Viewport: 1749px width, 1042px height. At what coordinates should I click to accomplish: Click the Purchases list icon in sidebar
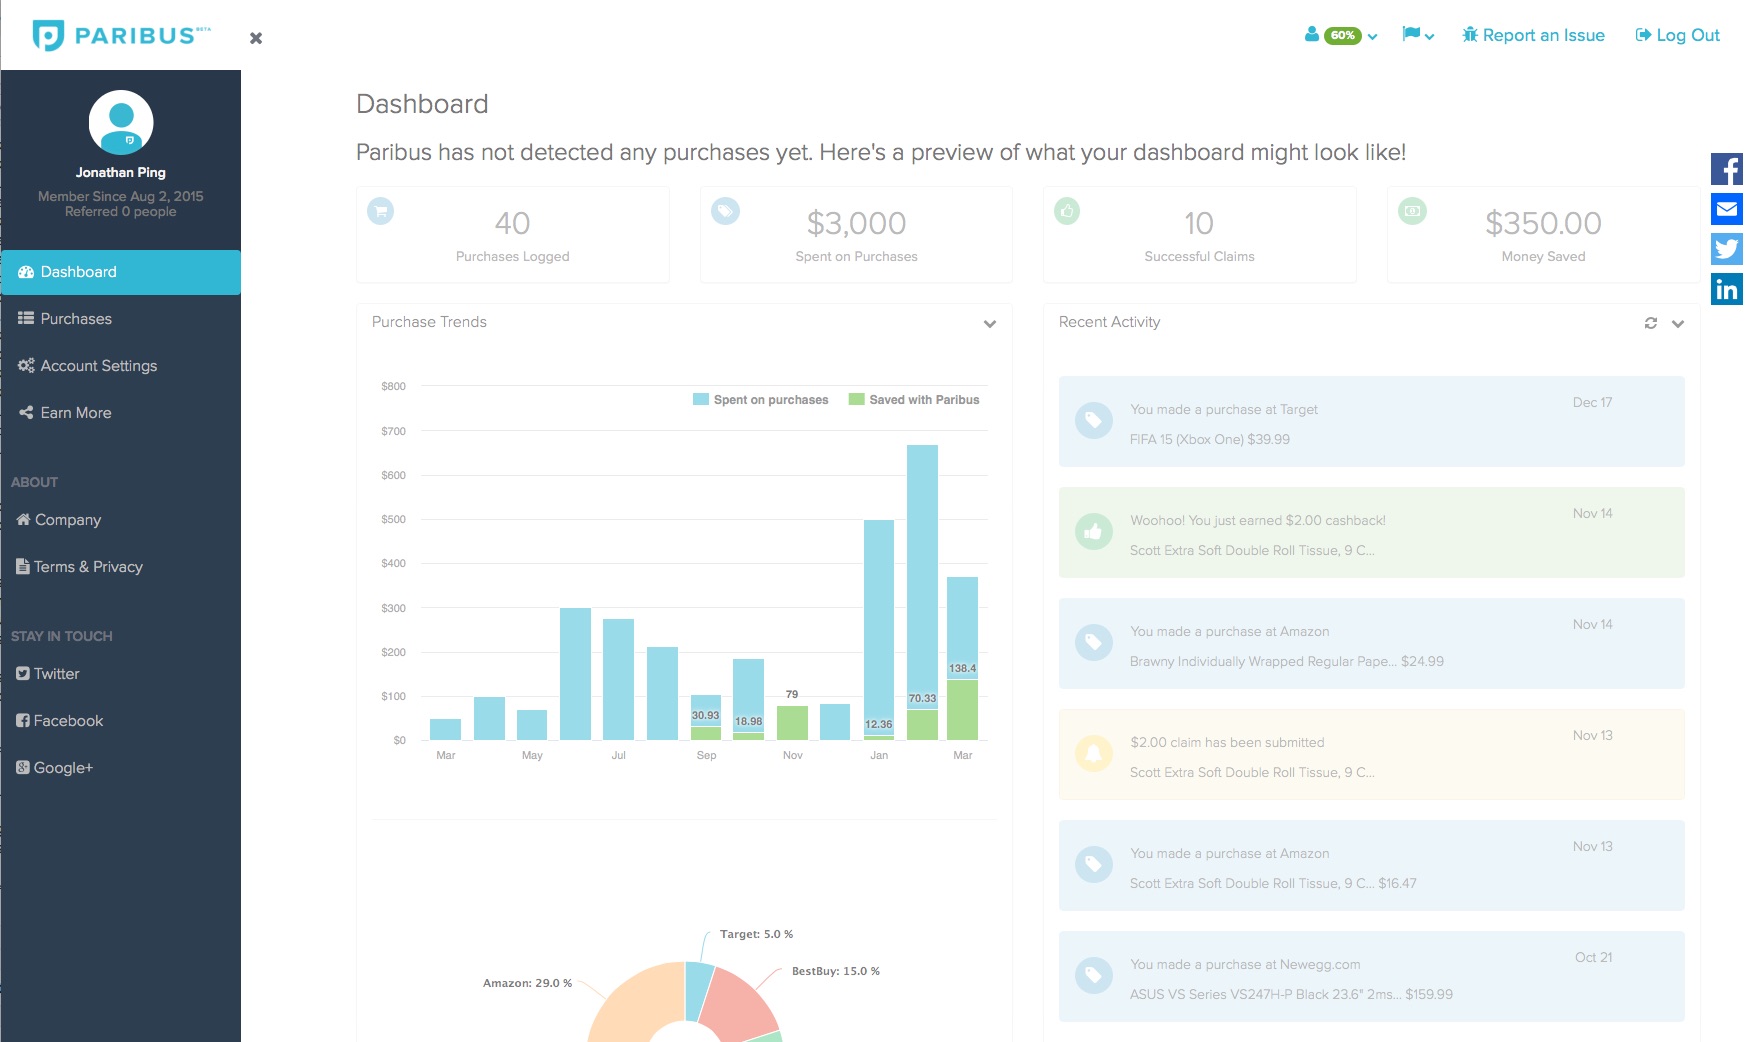click(26, 318)
